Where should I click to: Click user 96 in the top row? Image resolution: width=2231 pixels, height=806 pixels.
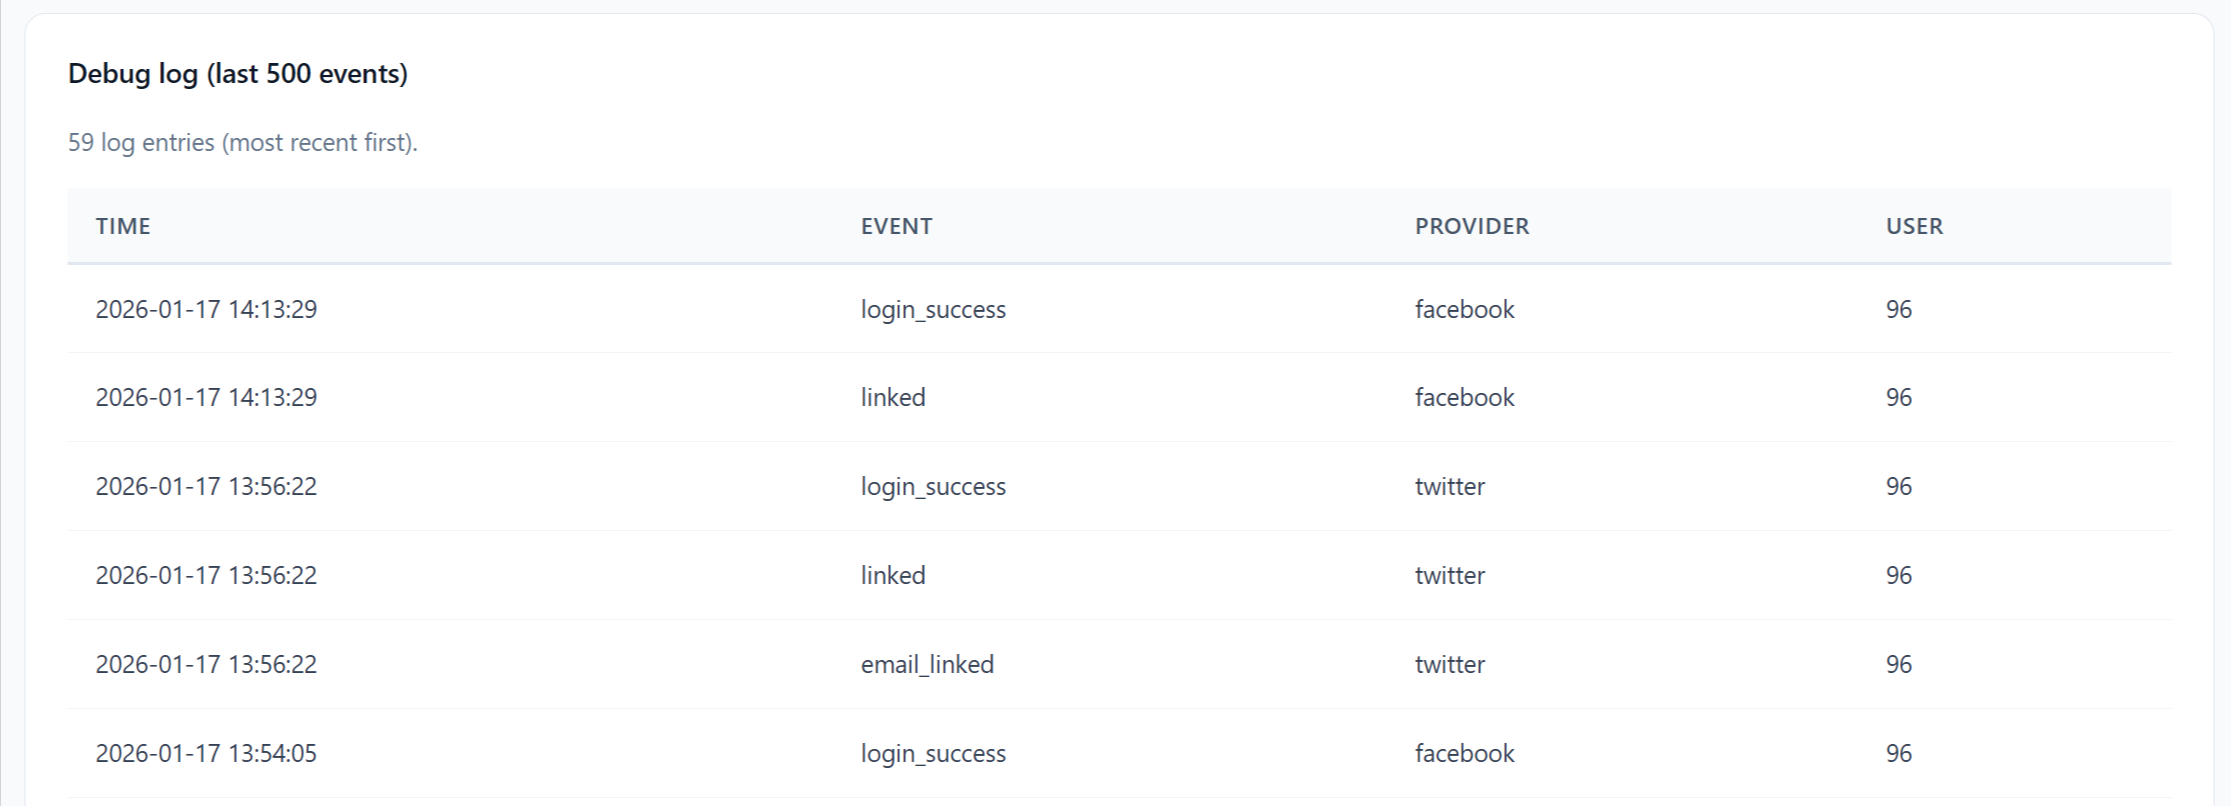coord(1898,310)
